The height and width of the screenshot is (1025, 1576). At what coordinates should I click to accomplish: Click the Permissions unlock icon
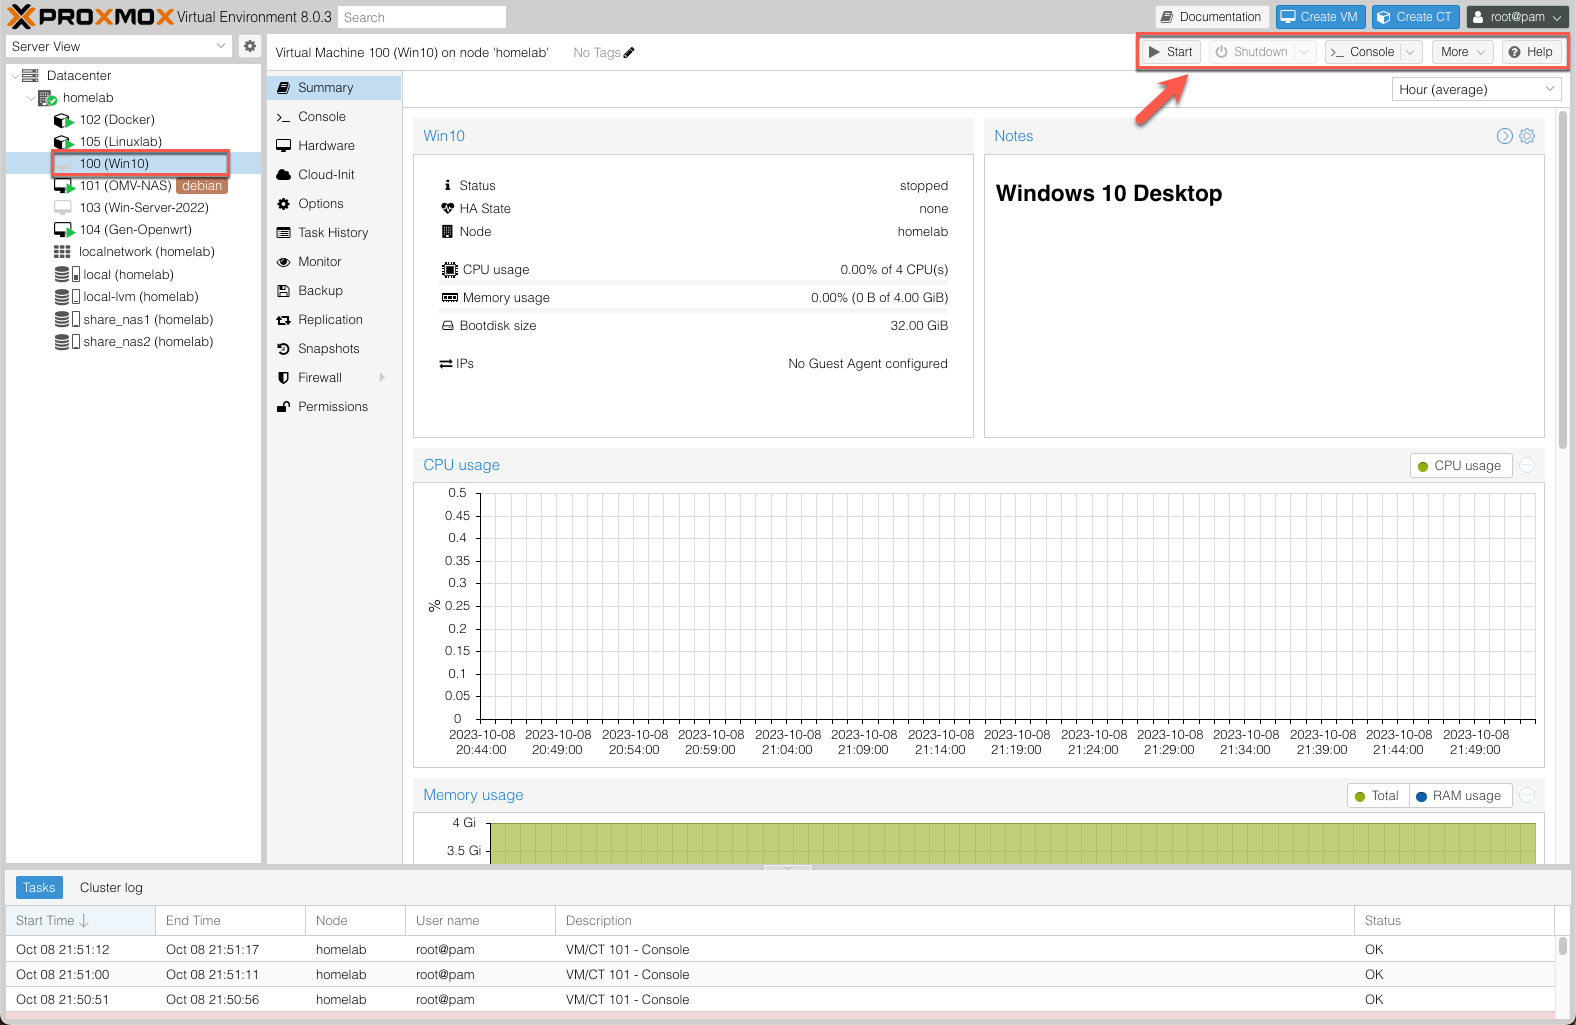[284, 407]
